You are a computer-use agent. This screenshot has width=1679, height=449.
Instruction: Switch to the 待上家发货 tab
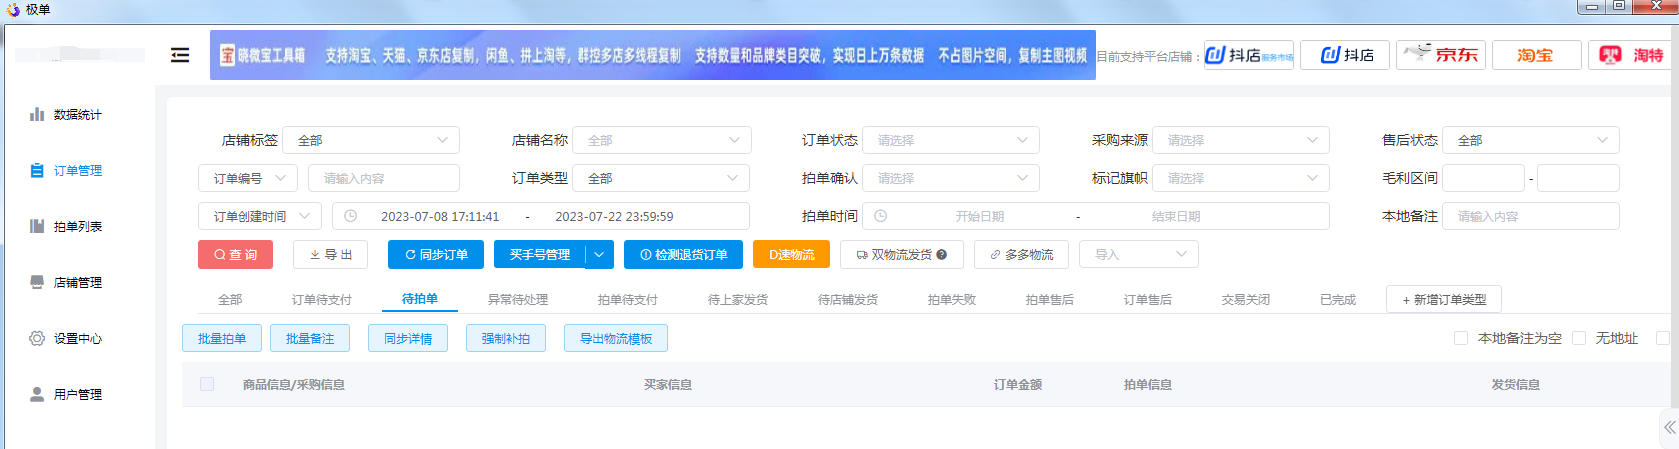(738, 300)
